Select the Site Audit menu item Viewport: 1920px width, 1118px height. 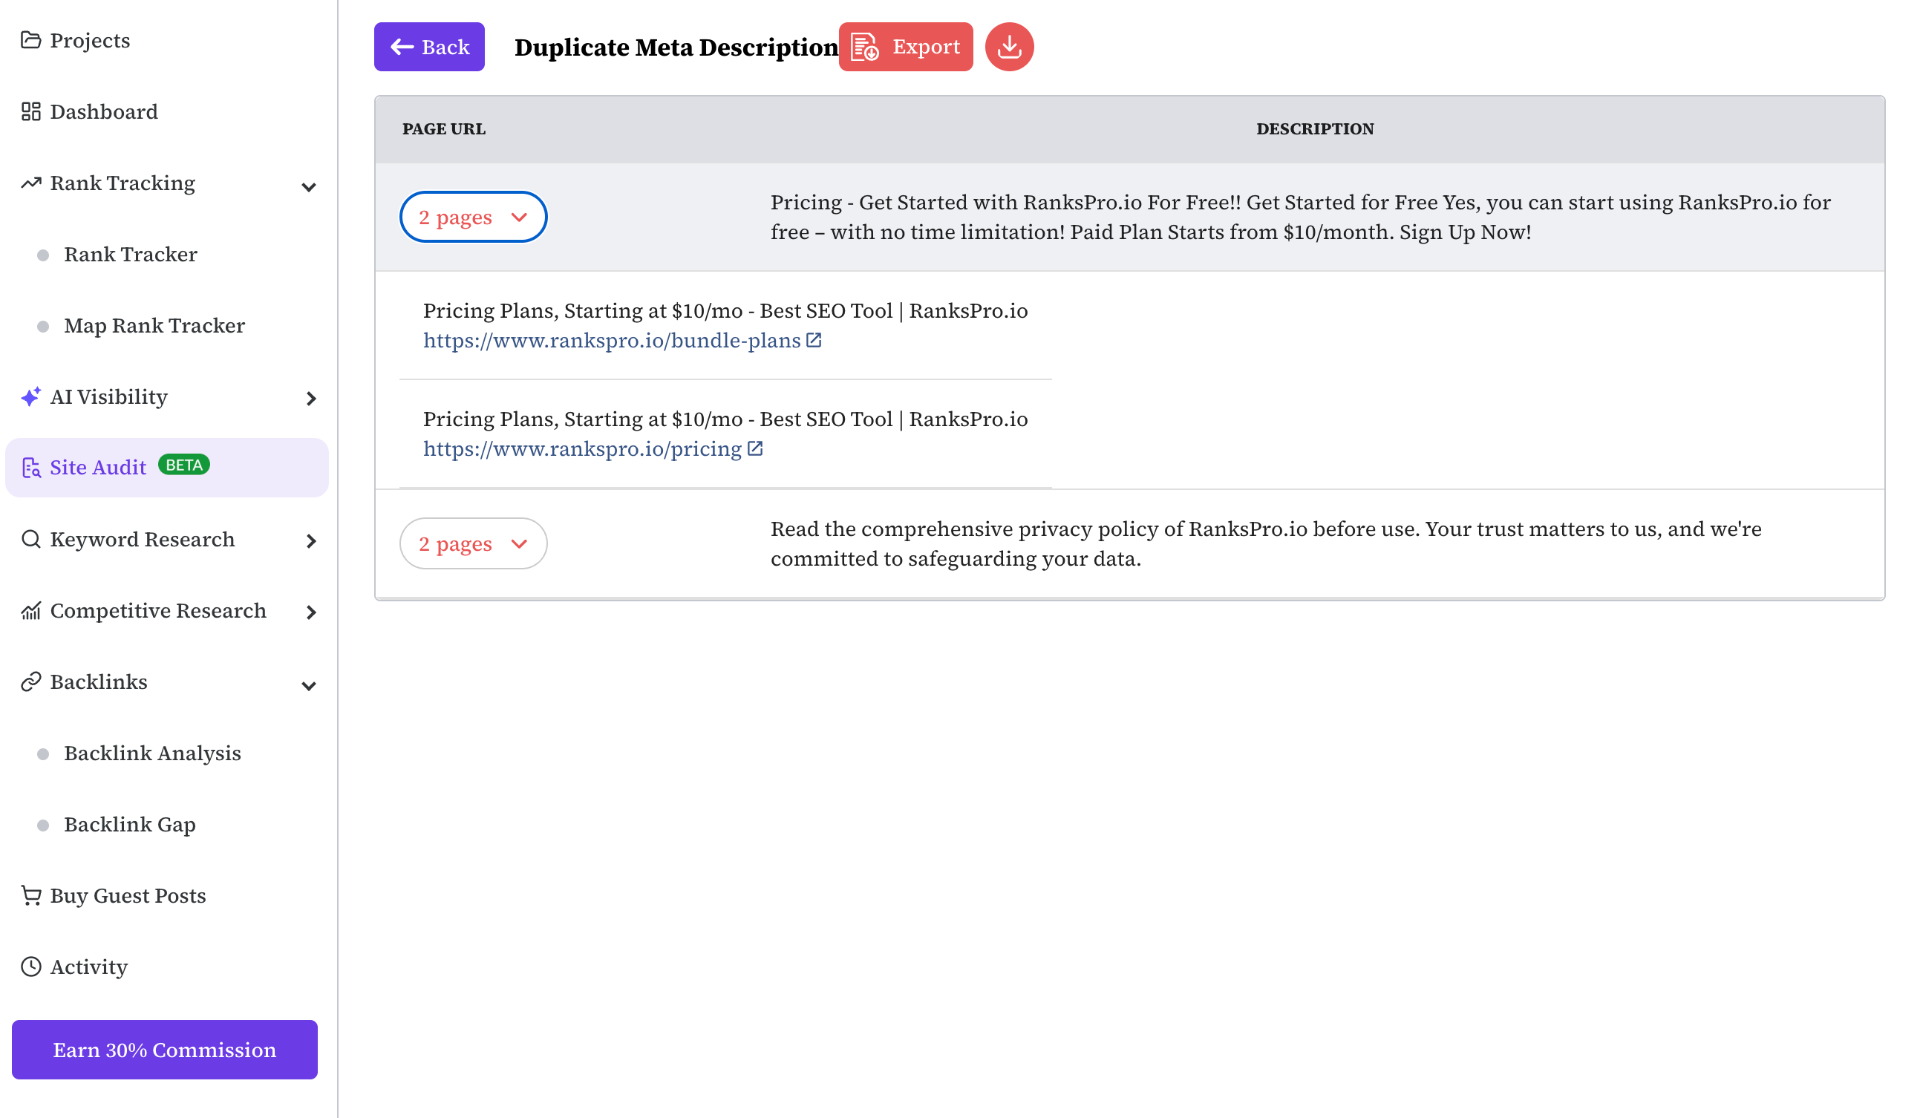tap(167, 467)
